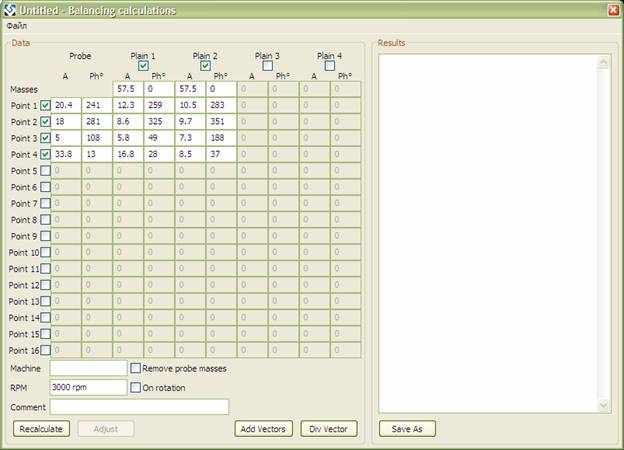Close the Balancing calculations window
The height and width of the screenshot is (450, 624).
click(614, 10)
